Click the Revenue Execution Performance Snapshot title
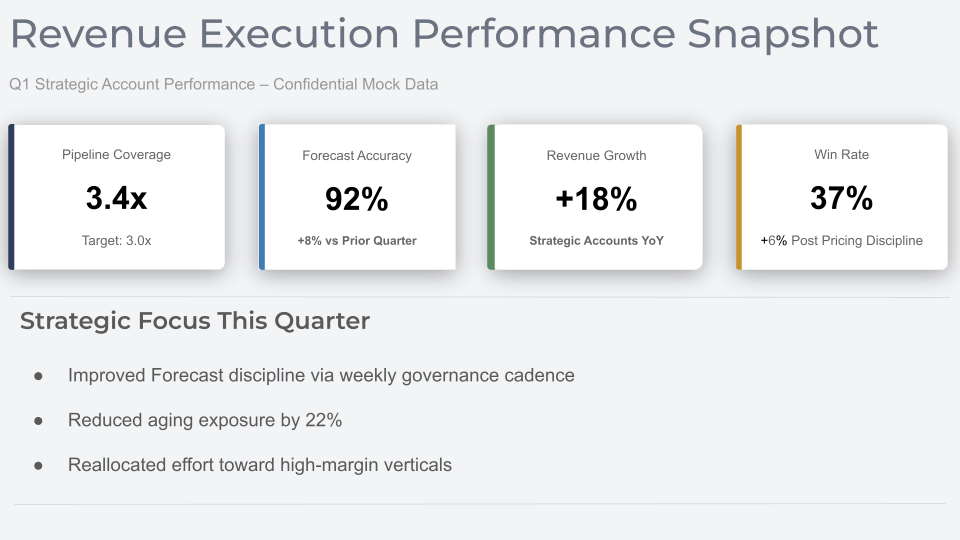Screen dimensions: 960x540 (x=444, y=34)
